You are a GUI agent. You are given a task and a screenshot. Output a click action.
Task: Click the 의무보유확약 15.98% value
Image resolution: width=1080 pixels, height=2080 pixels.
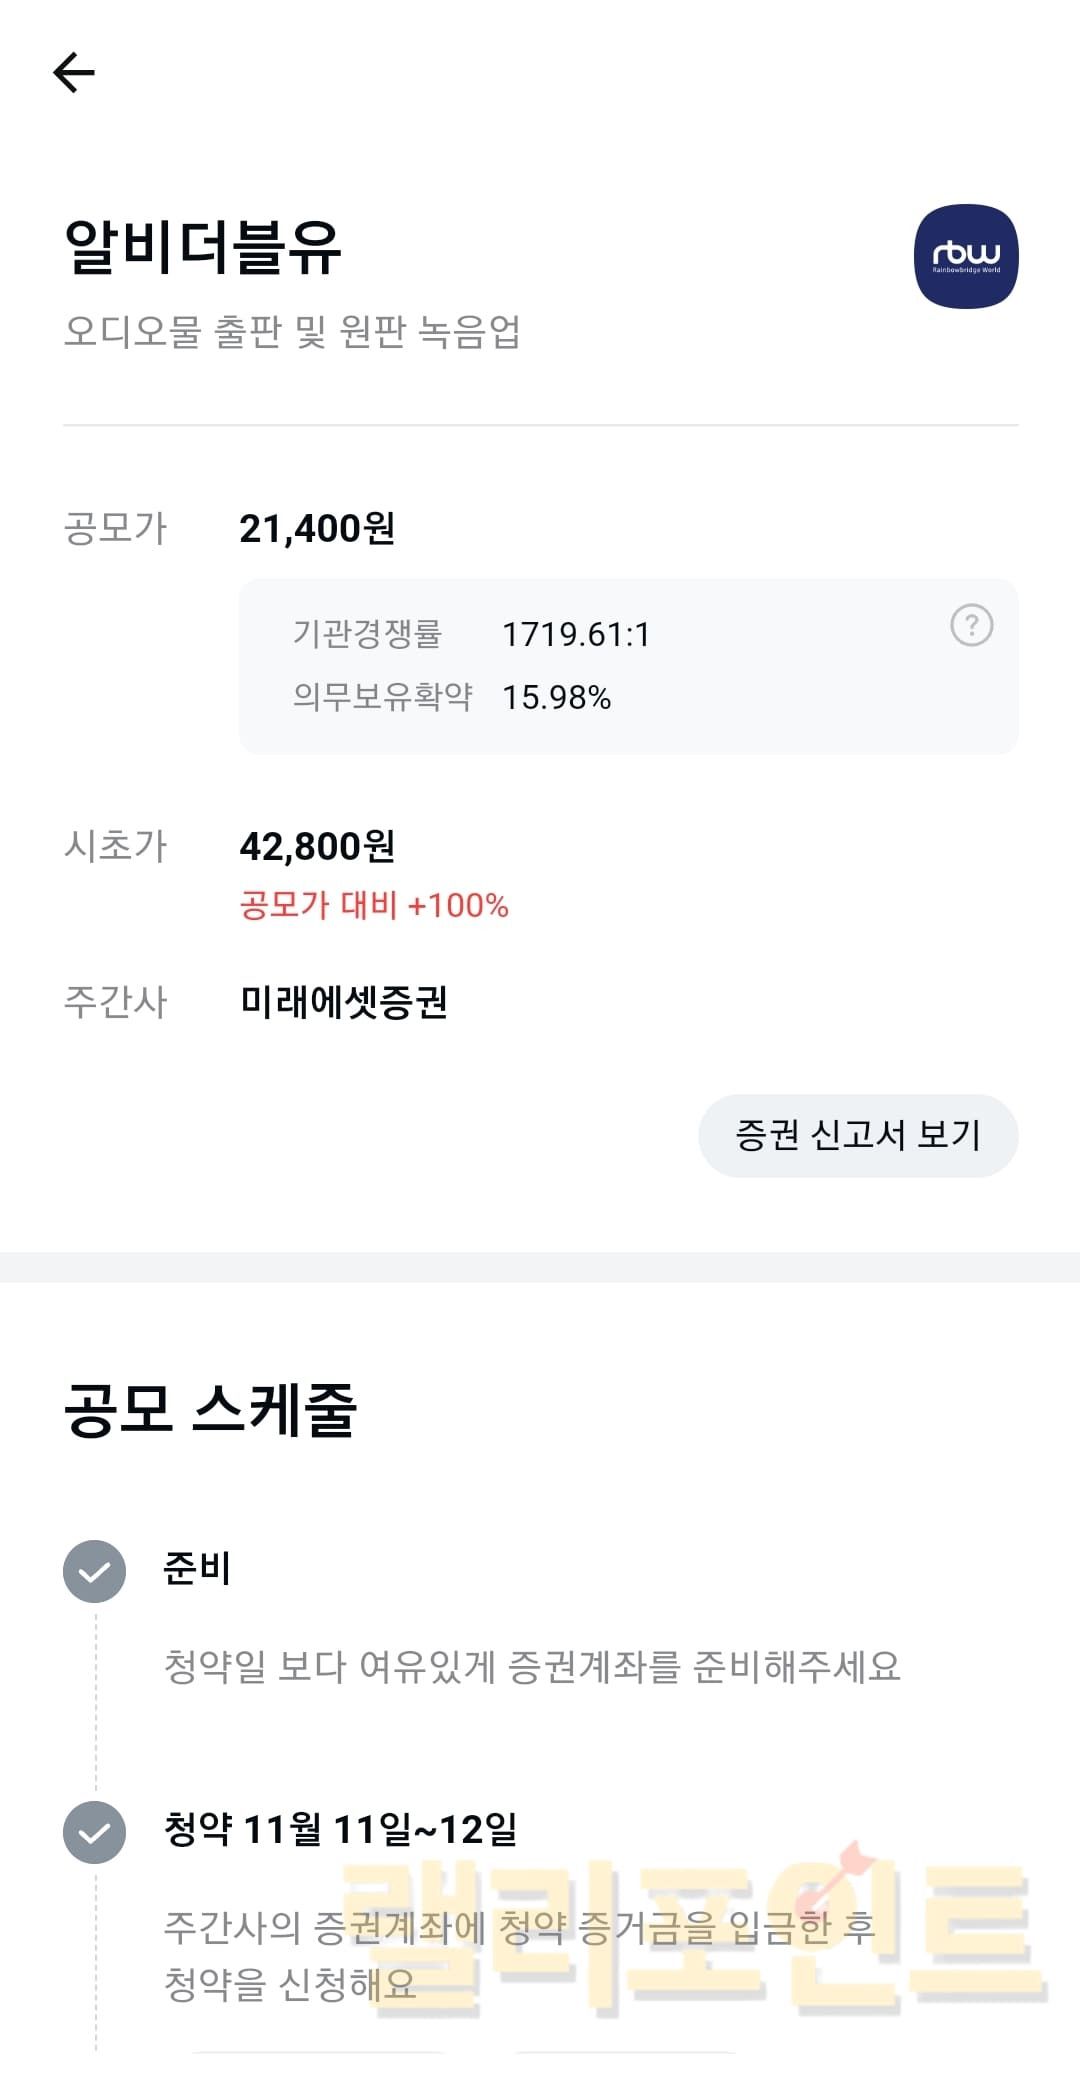pos(556,697)
